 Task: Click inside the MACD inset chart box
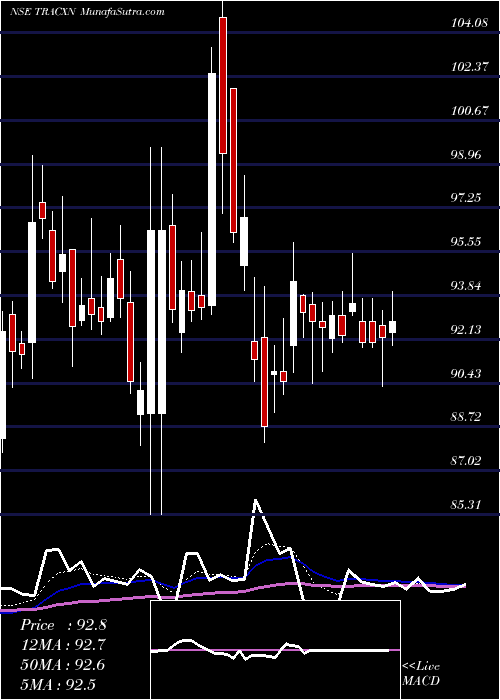tap(275, 650)
